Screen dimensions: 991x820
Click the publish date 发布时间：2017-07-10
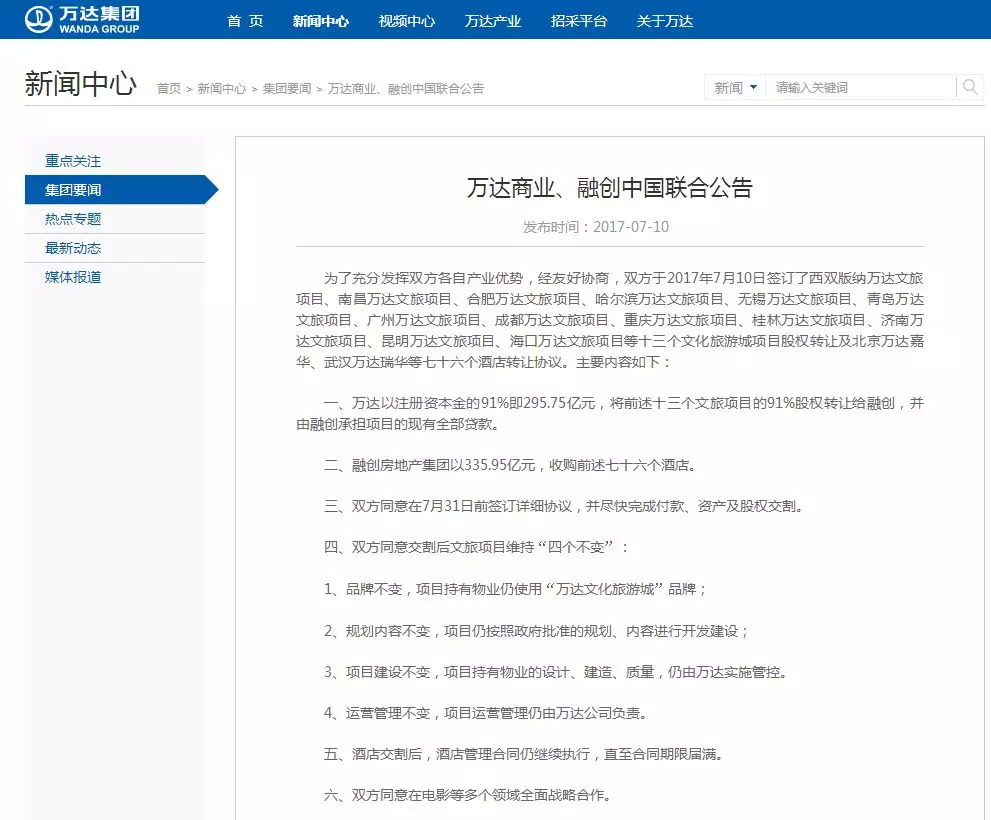pos(595,227)
